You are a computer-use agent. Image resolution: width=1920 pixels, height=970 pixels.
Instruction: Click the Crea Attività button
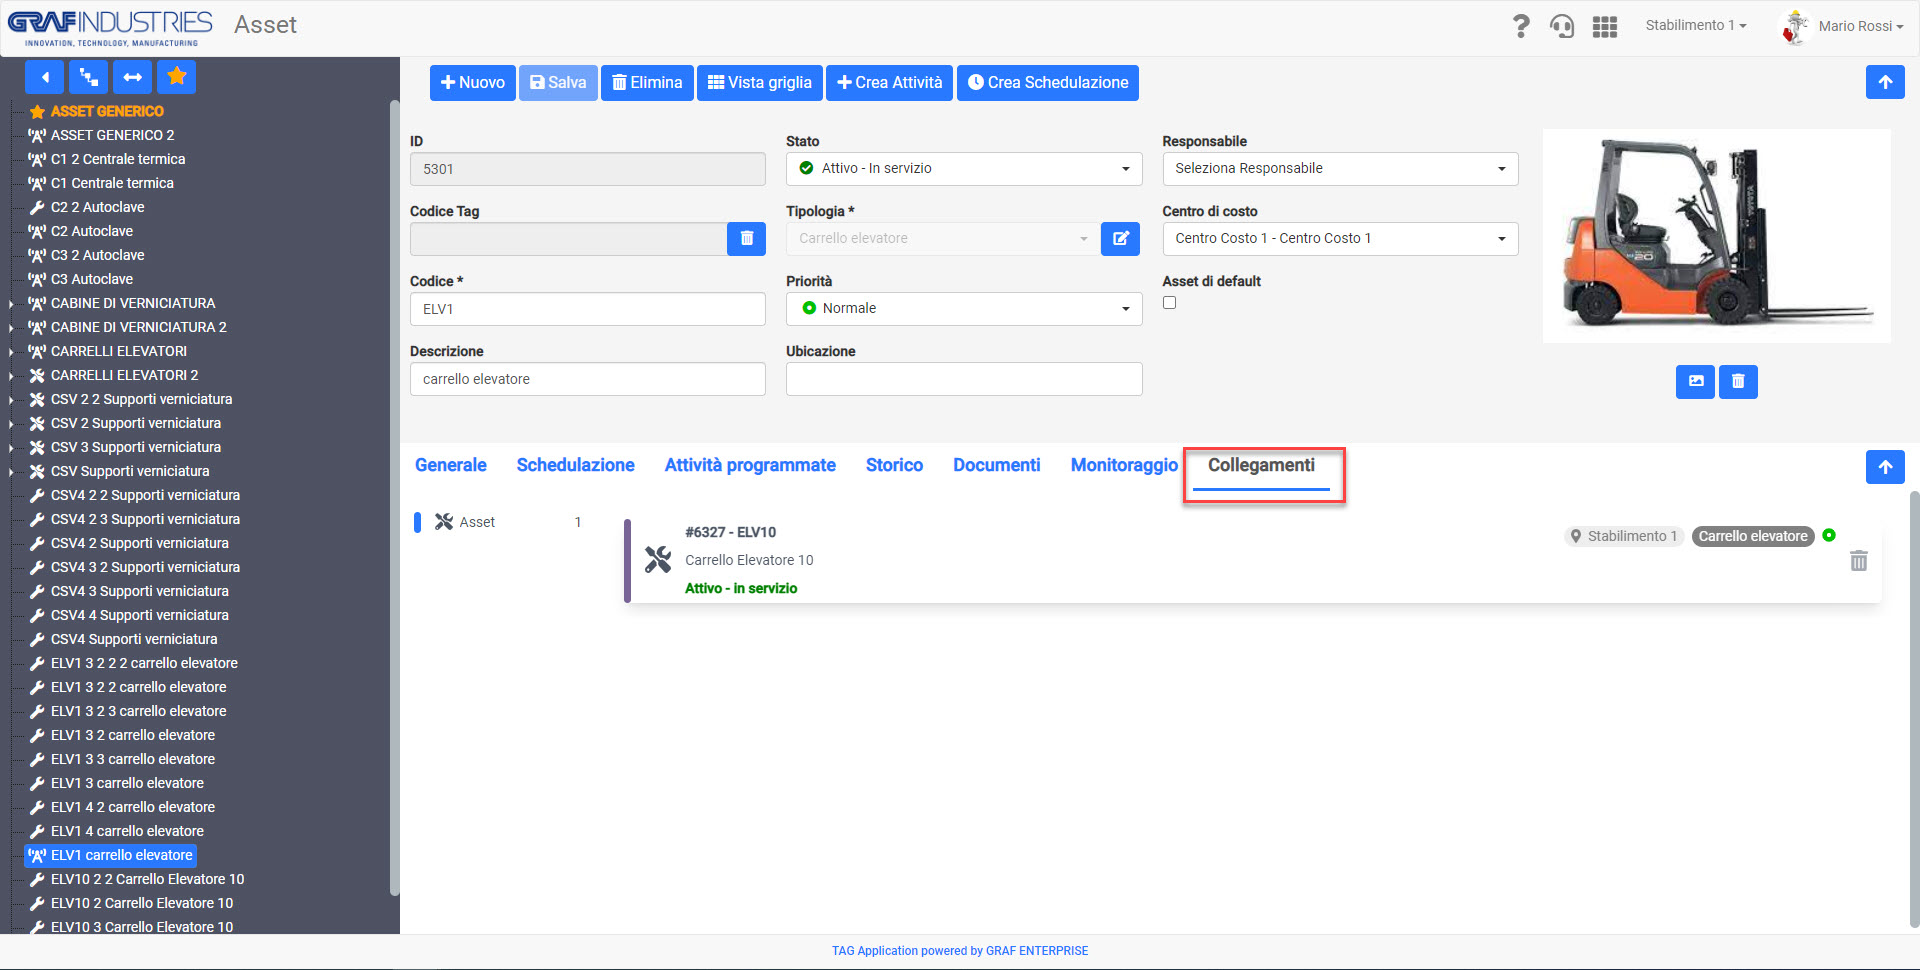click(x=889, y=83)
